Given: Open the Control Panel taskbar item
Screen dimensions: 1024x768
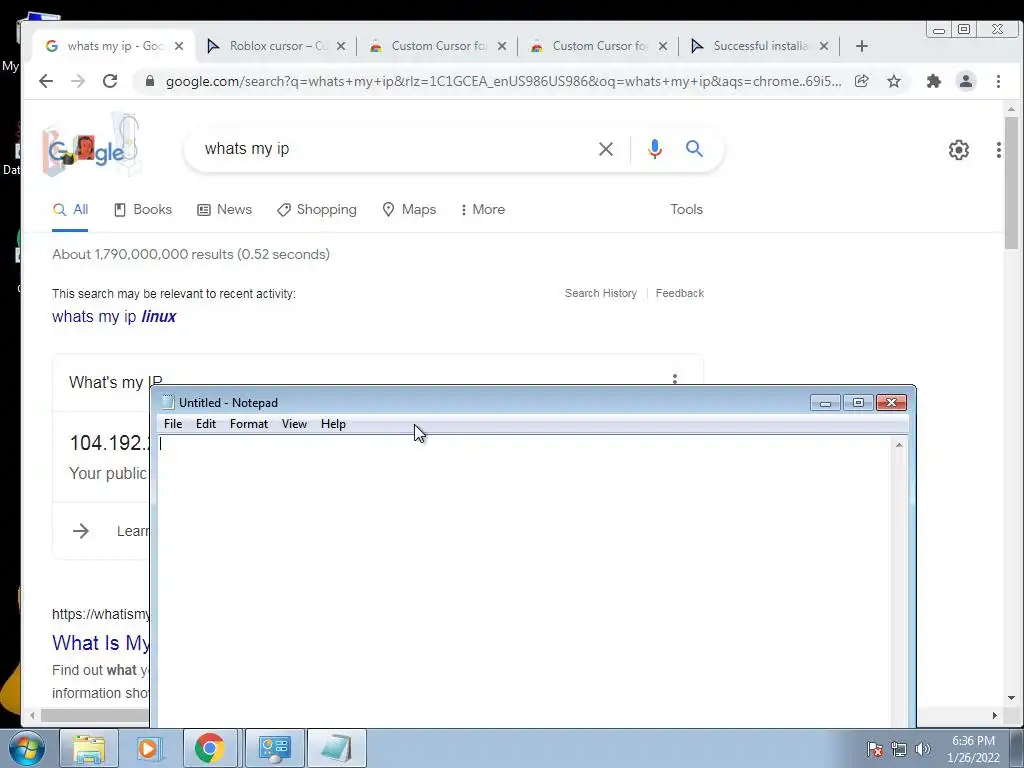Looking at the screenshot, I should (274, 748).
